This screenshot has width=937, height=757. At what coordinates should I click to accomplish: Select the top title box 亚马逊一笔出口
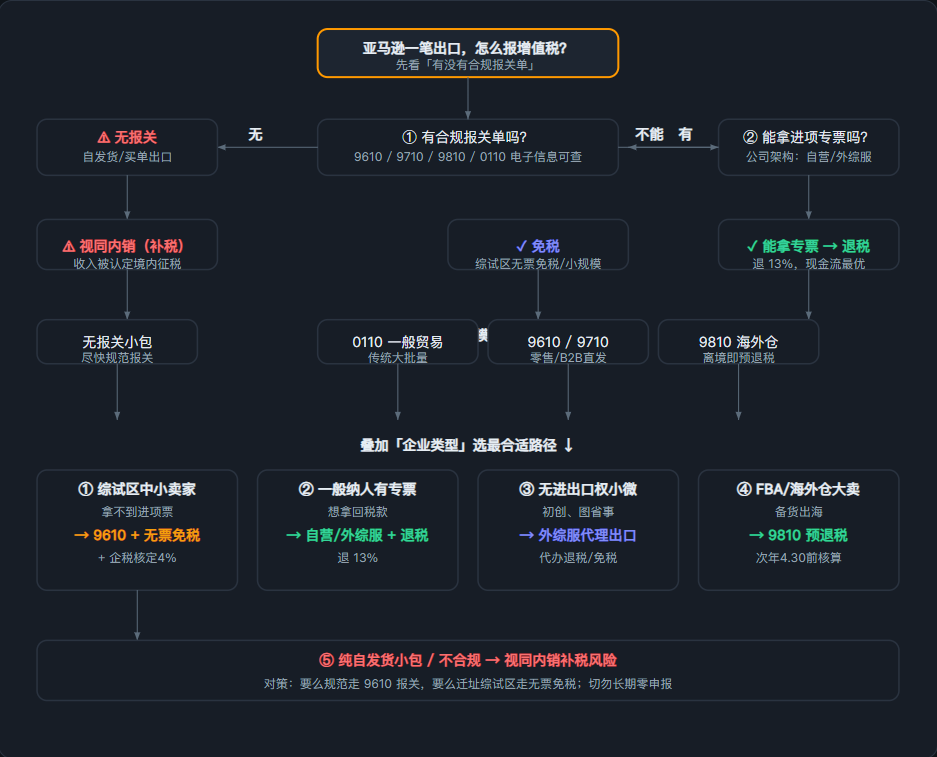[x=468, y=53]
